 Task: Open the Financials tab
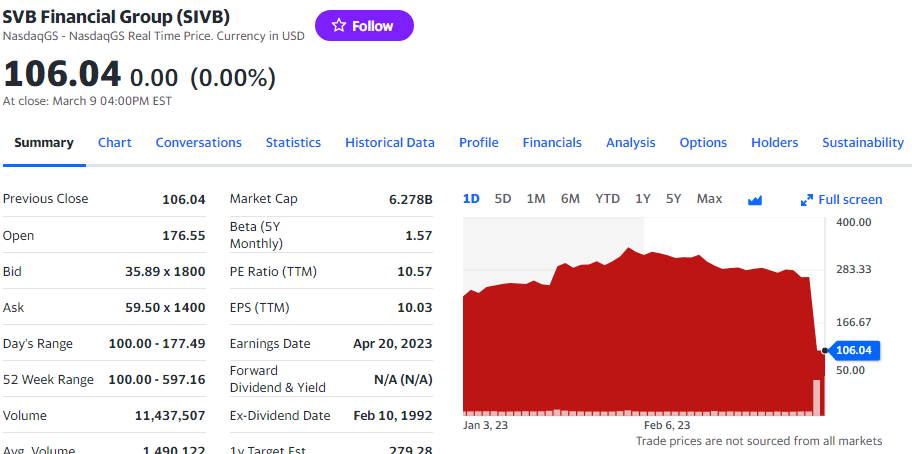(552, 142)
